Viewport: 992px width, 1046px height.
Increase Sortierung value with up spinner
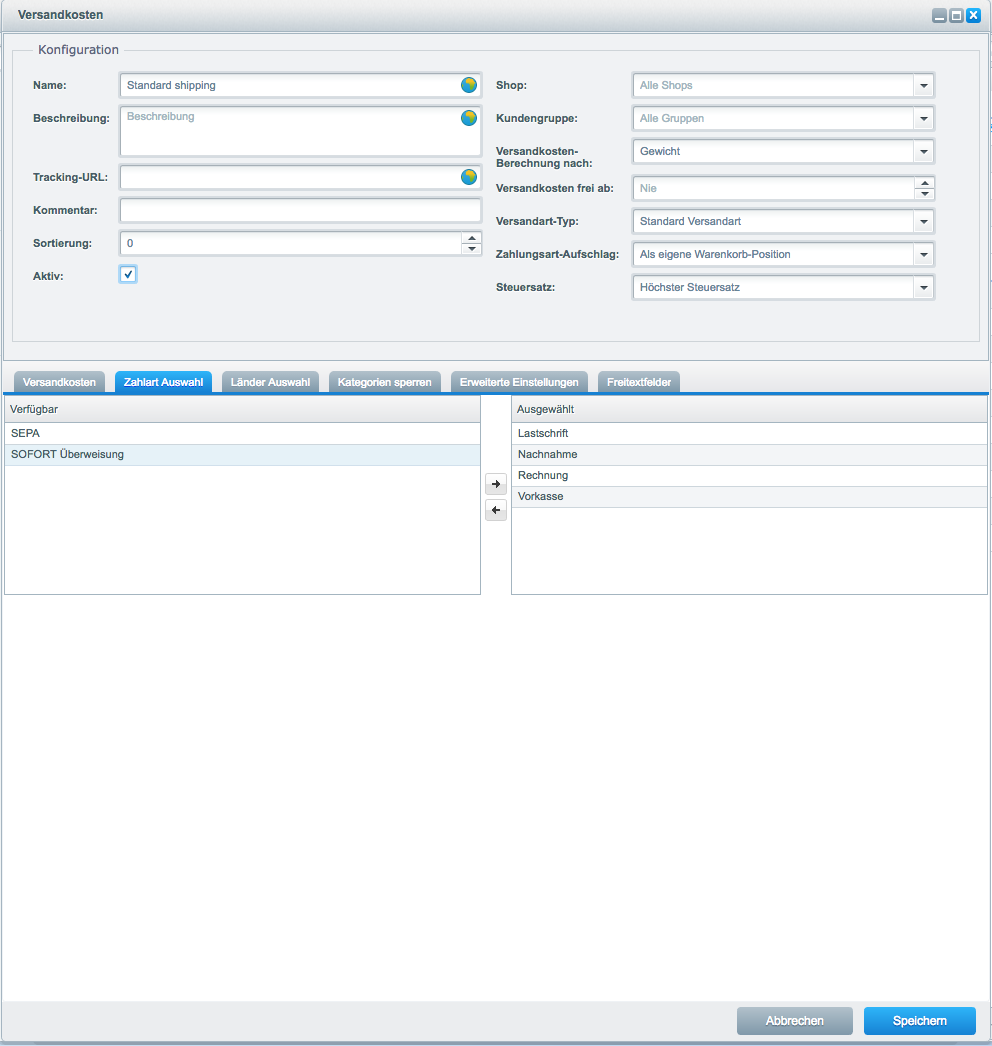click(472, 238)
